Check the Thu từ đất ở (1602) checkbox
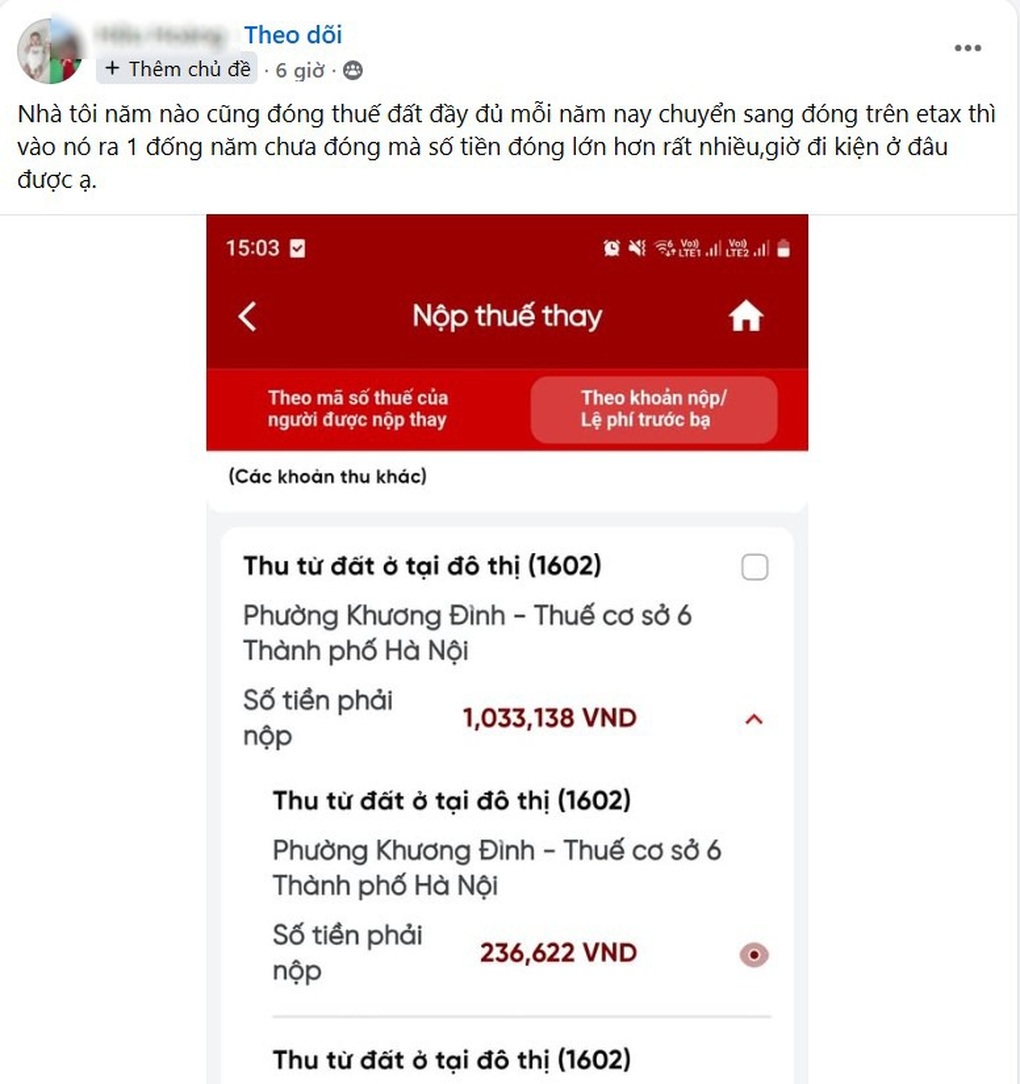1020x1084 pixels. click(754, 567)
